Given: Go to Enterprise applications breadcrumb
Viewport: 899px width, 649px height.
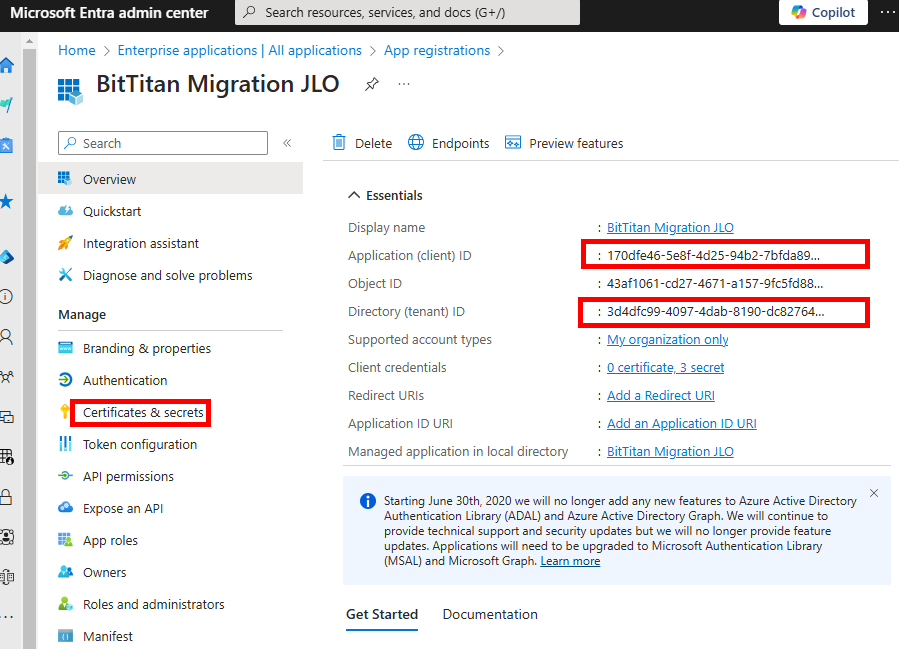Looking at the screenshot, I should click(x=240, y=50).
